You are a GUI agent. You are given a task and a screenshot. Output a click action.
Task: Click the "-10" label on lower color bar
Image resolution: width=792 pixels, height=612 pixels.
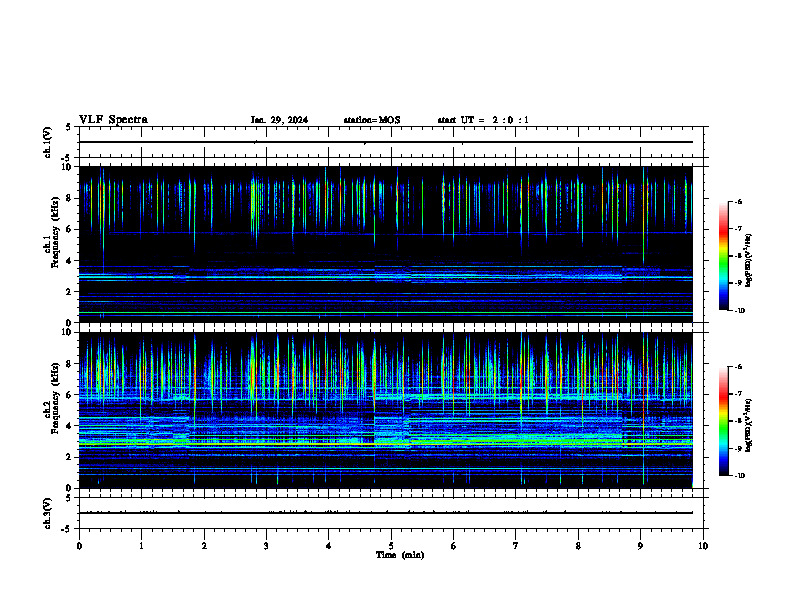[739, 476]
